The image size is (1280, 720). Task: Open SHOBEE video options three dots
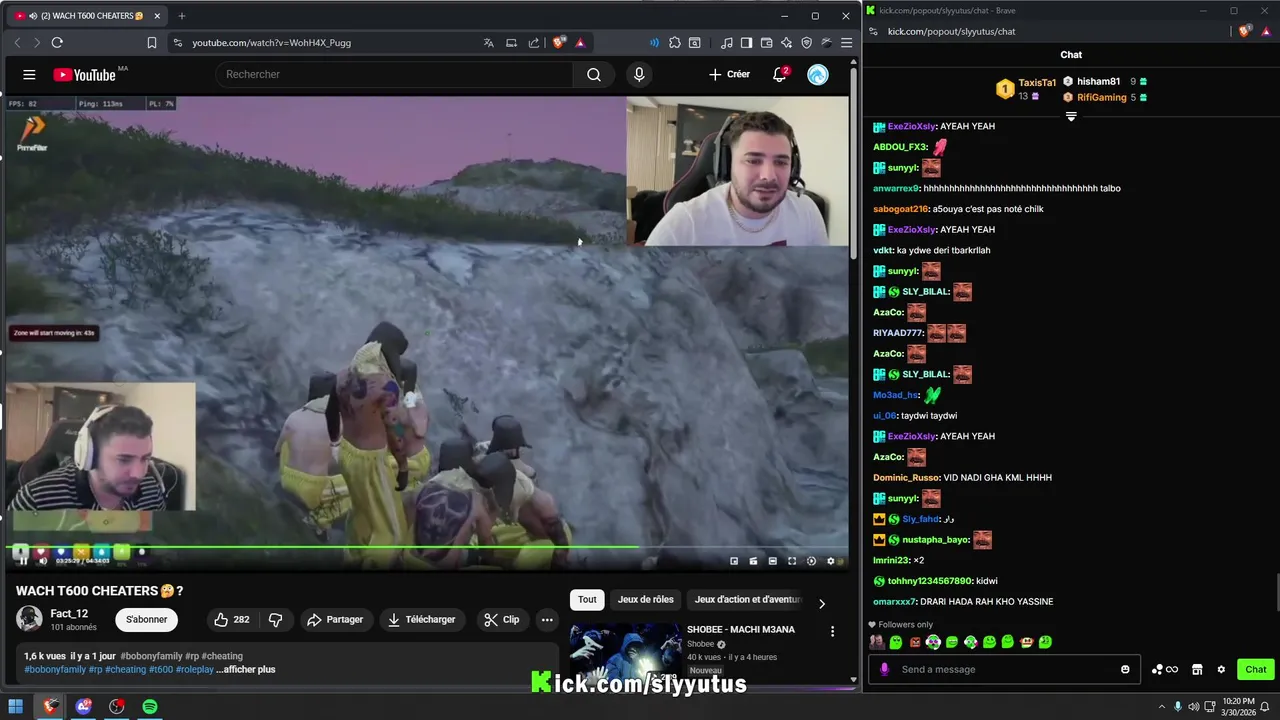(x=832, y=631)
